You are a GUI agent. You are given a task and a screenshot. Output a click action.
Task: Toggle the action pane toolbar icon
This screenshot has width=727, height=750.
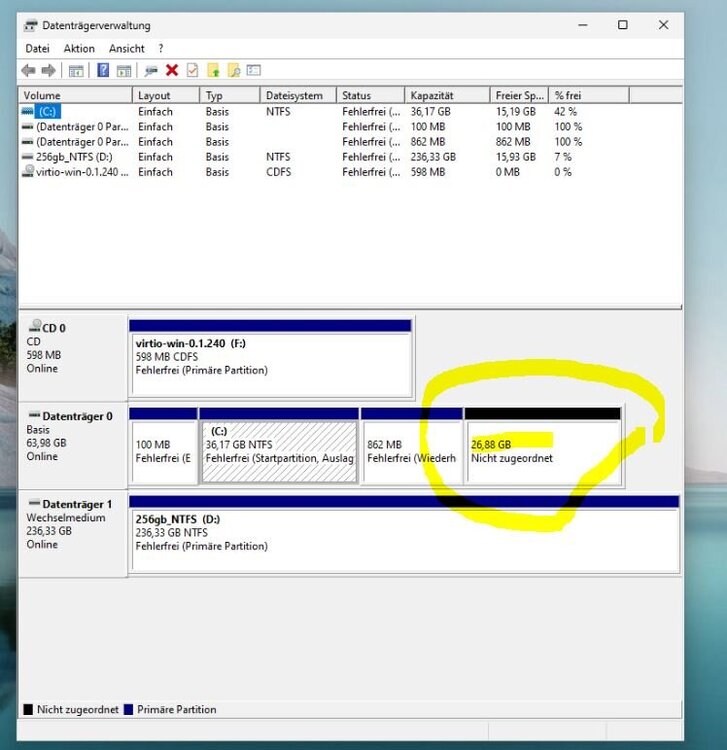coord(124,71)
